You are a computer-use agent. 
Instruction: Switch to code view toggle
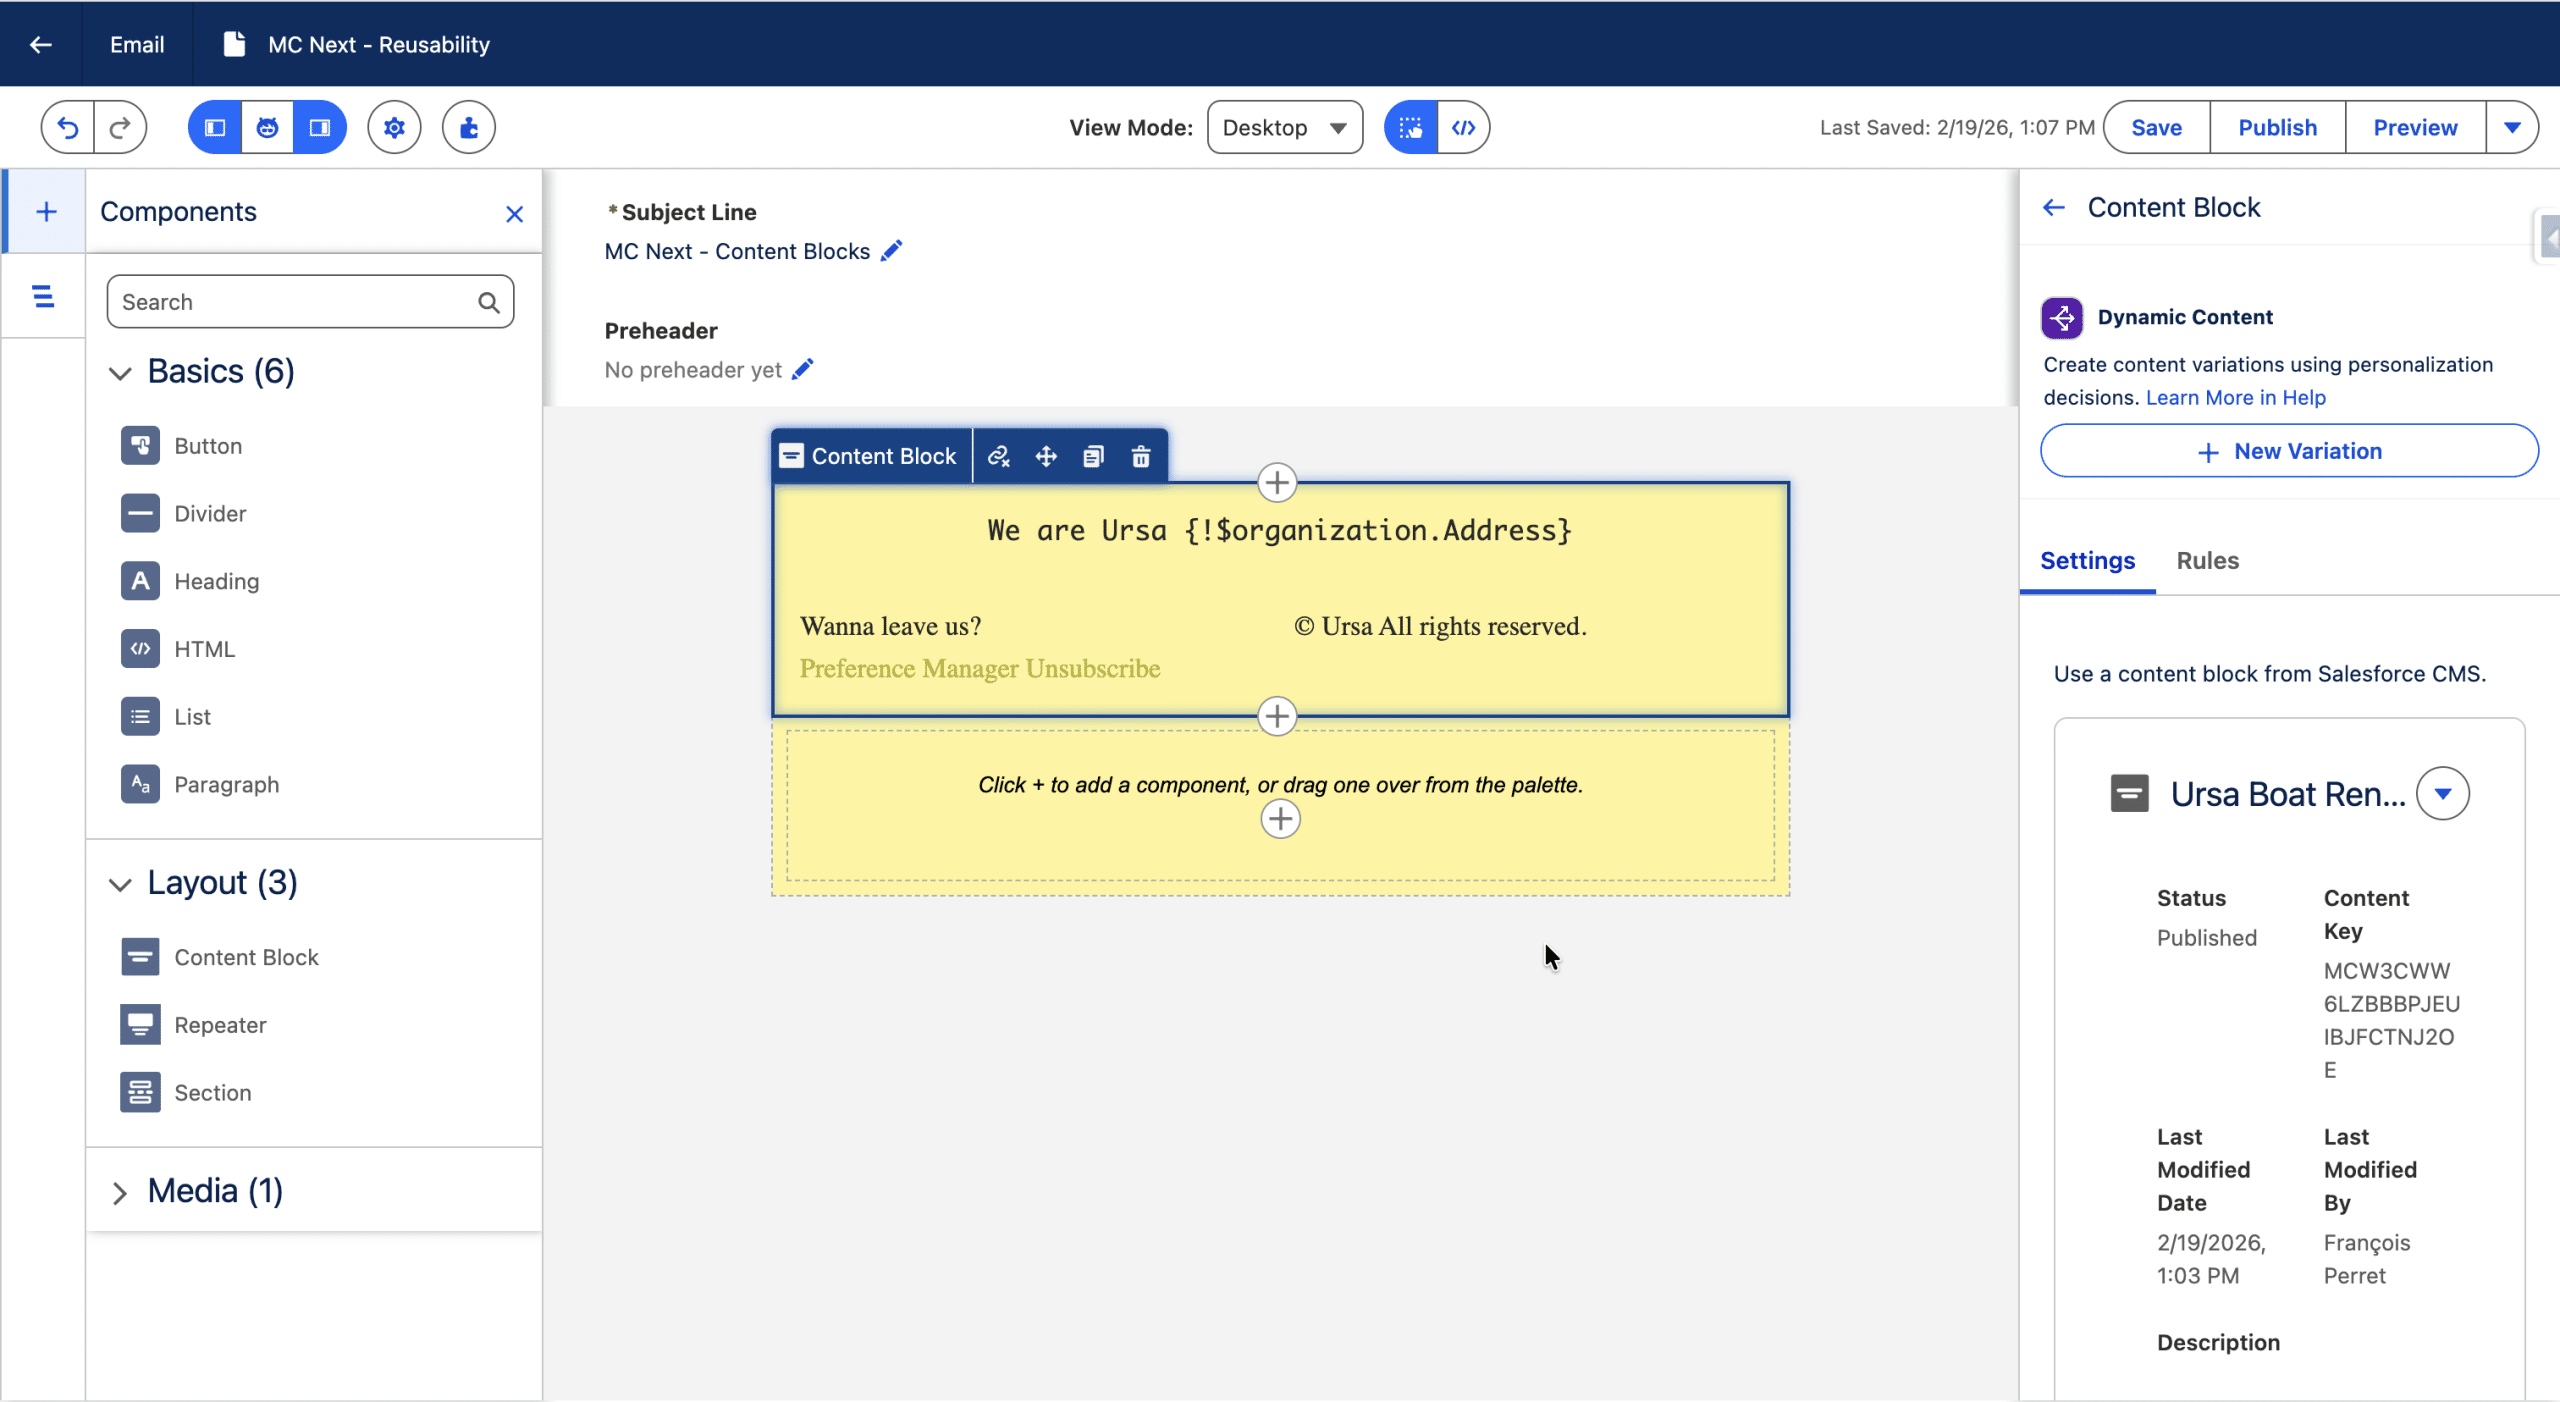pyautogui.click(x=1463, y=127)
